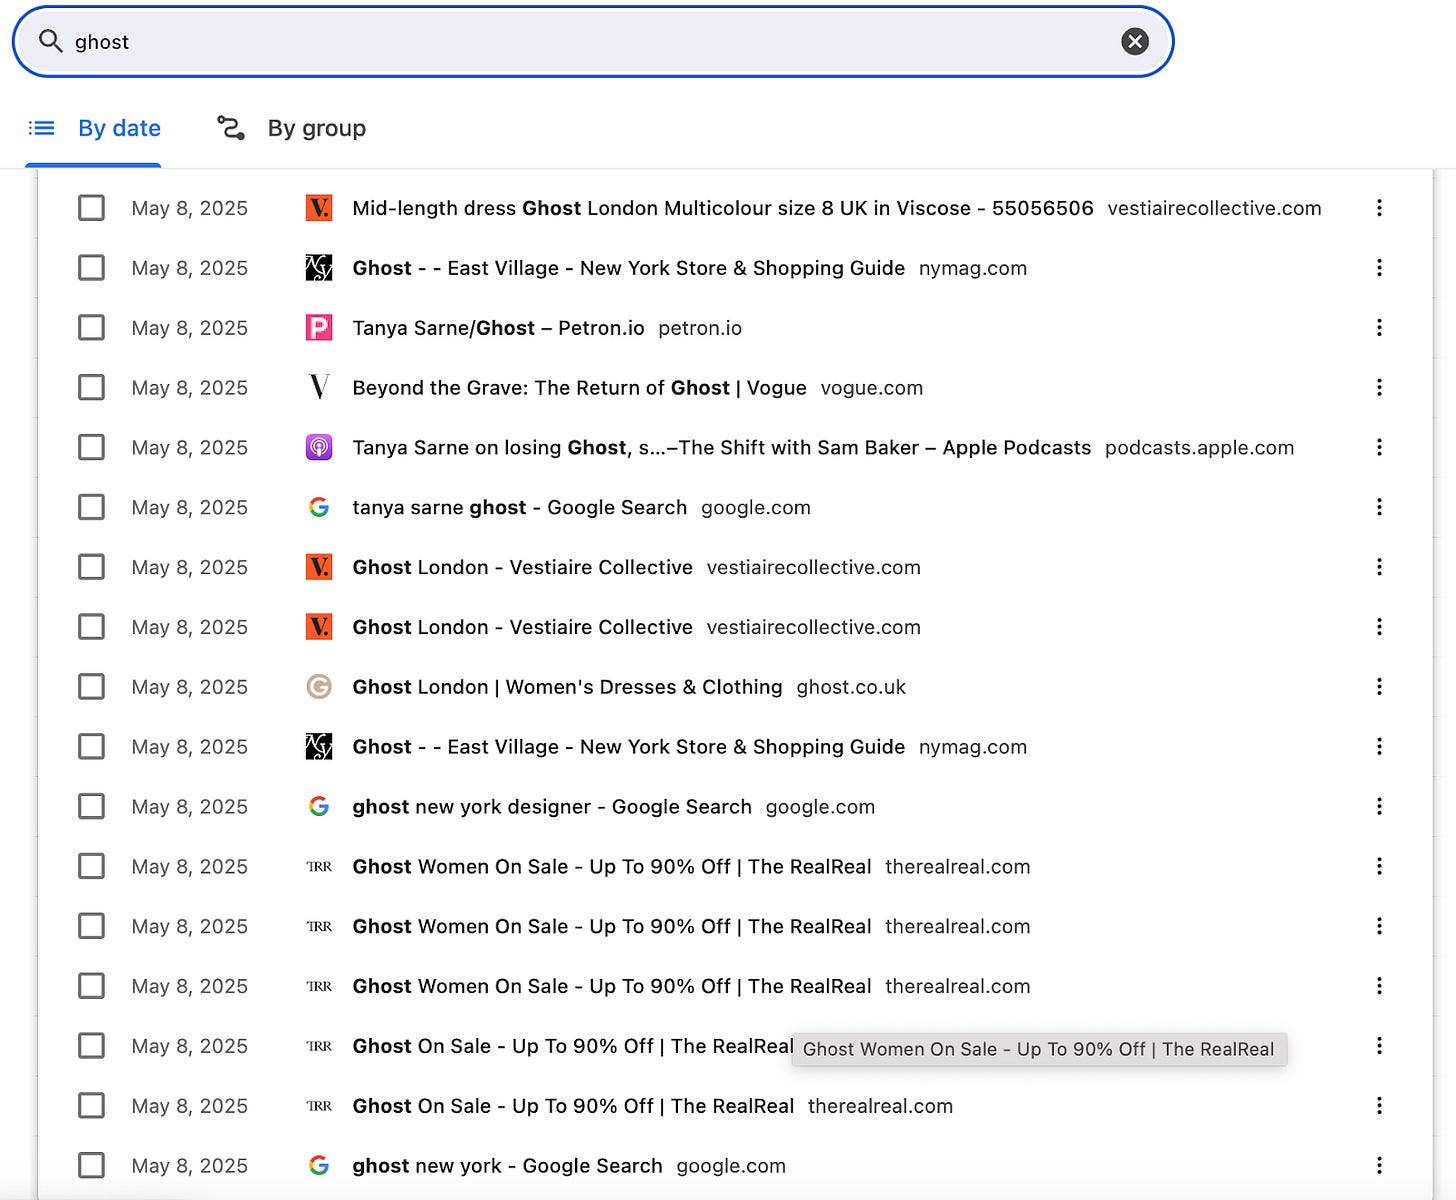
Task: Click the list icon beside By date
Action: click(x=41, y=128)
